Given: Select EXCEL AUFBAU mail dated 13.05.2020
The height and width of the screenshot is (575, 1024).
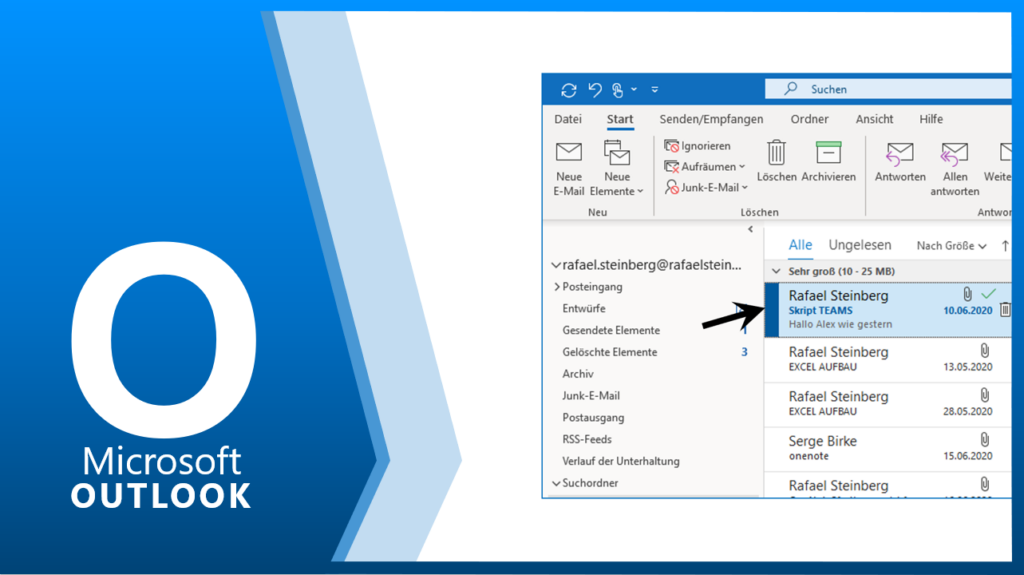Looking at the screenshot, I should [888, 359].
